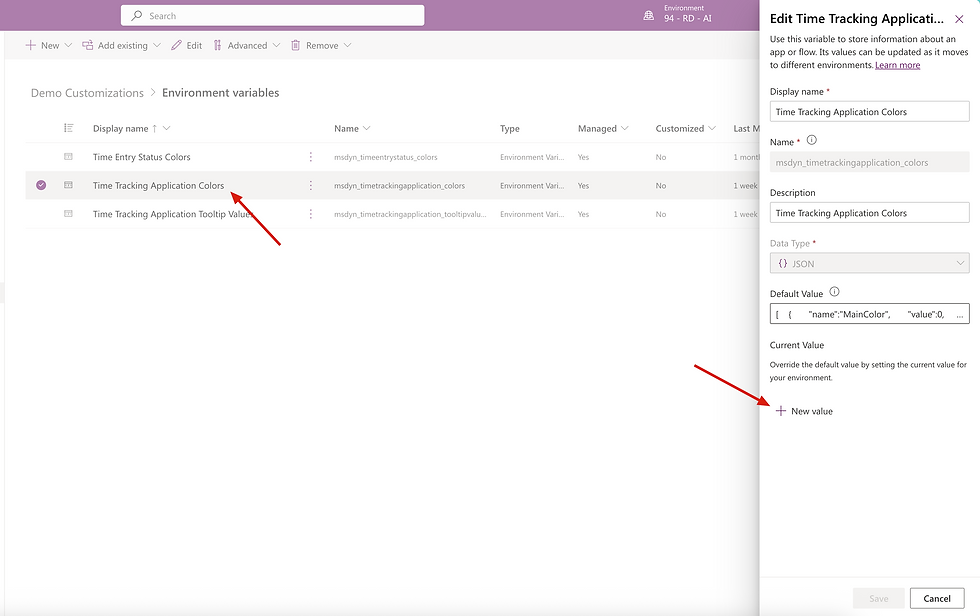Viewport: 980px width, 616px height.
Task: Open more options for Time Entry Status Colors
Action: [311, 157]
